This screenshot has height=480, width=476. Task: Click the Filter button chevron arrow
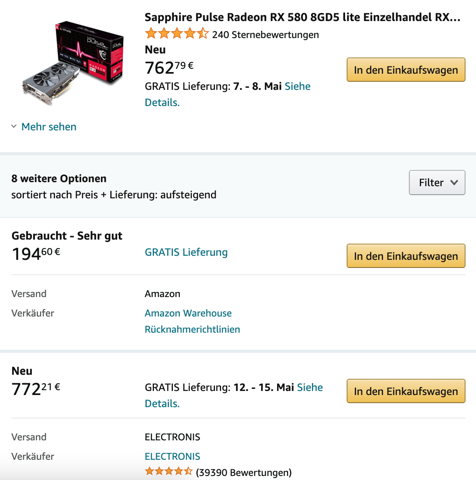tap(454, 182)
